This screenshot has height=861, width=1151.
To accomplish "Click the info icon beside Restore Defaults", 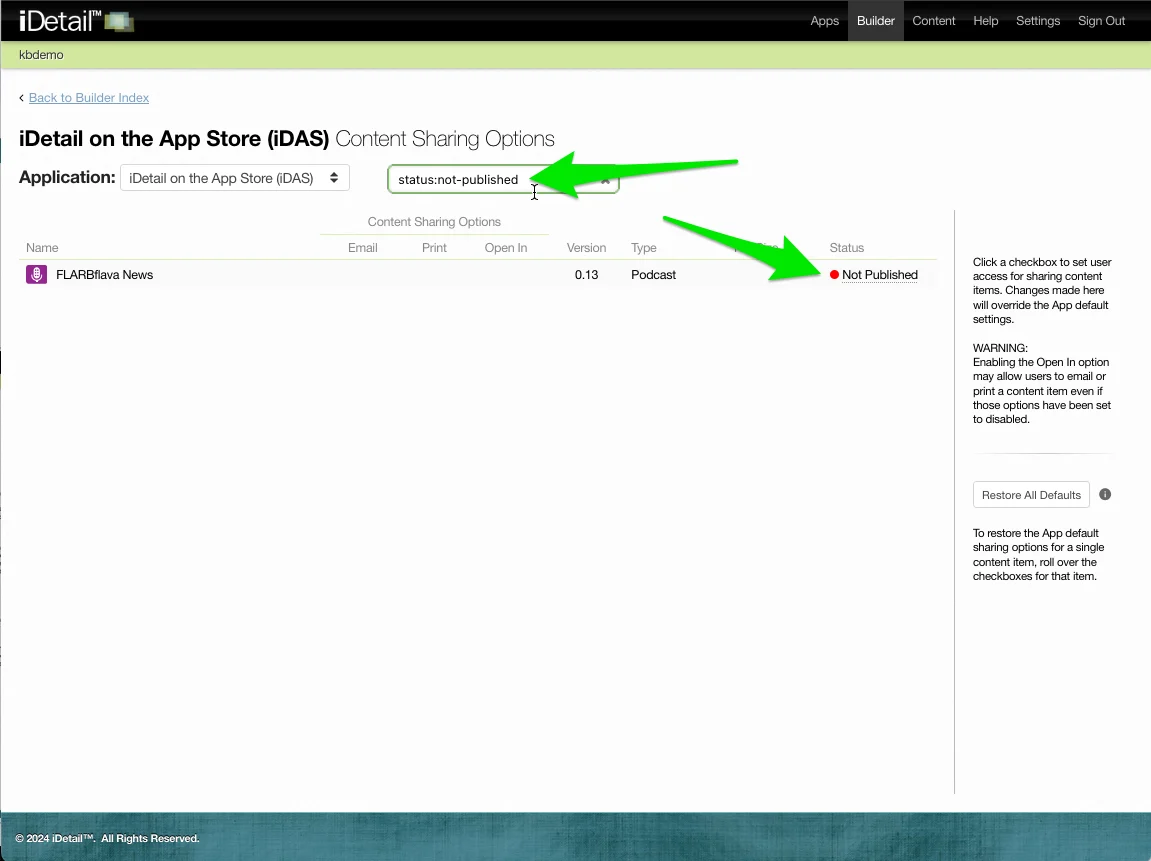I will 1105,494.
